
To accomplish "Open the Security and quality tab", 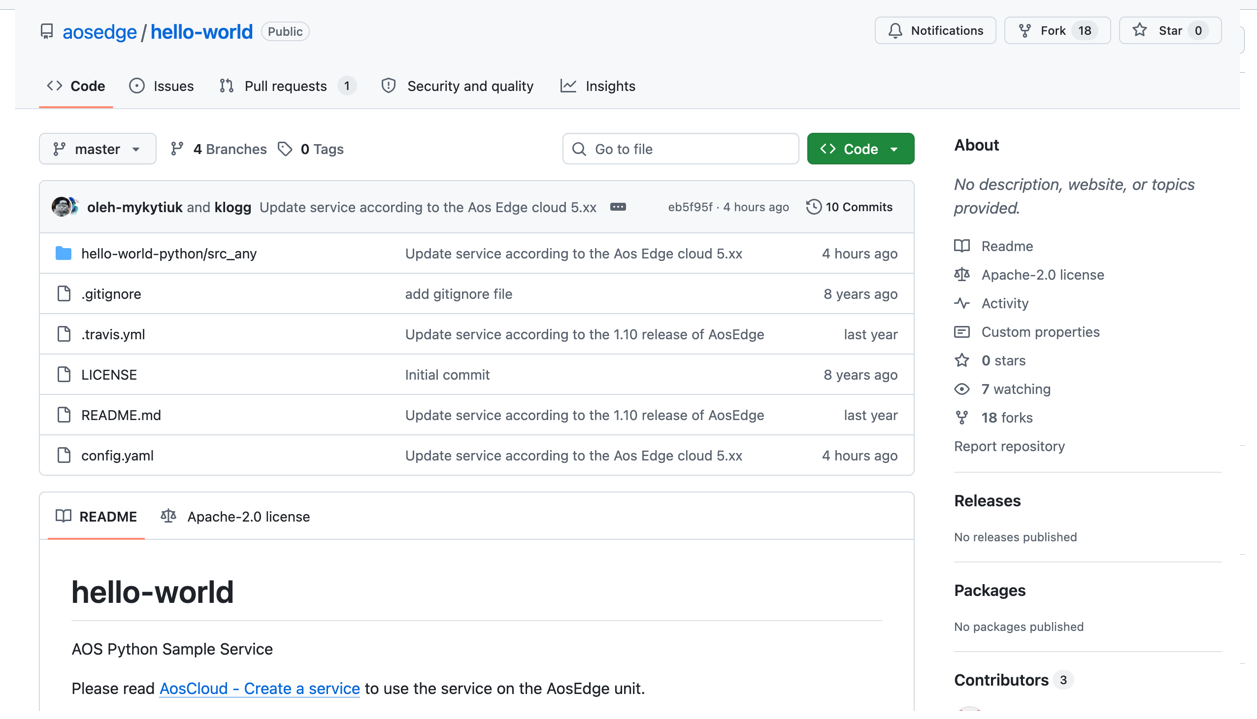I will coord(457,86).
